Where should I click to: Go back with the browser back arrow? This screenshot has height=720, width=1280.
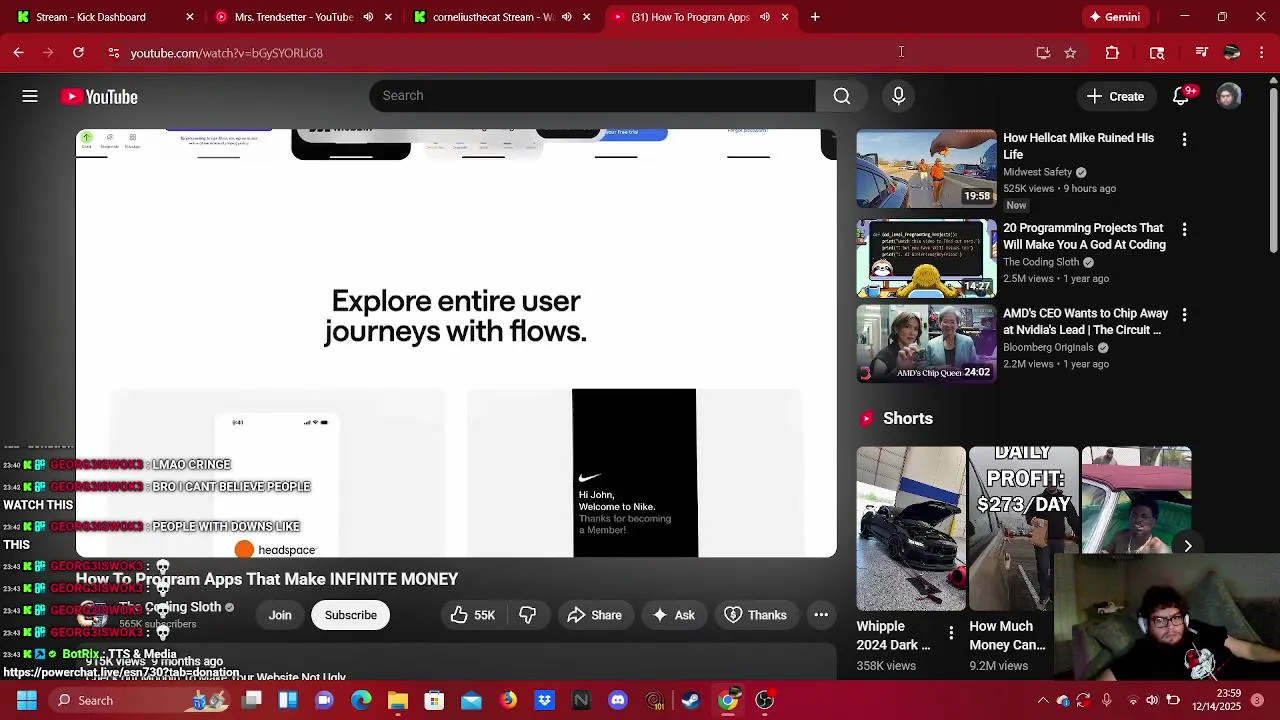(18, 52)
